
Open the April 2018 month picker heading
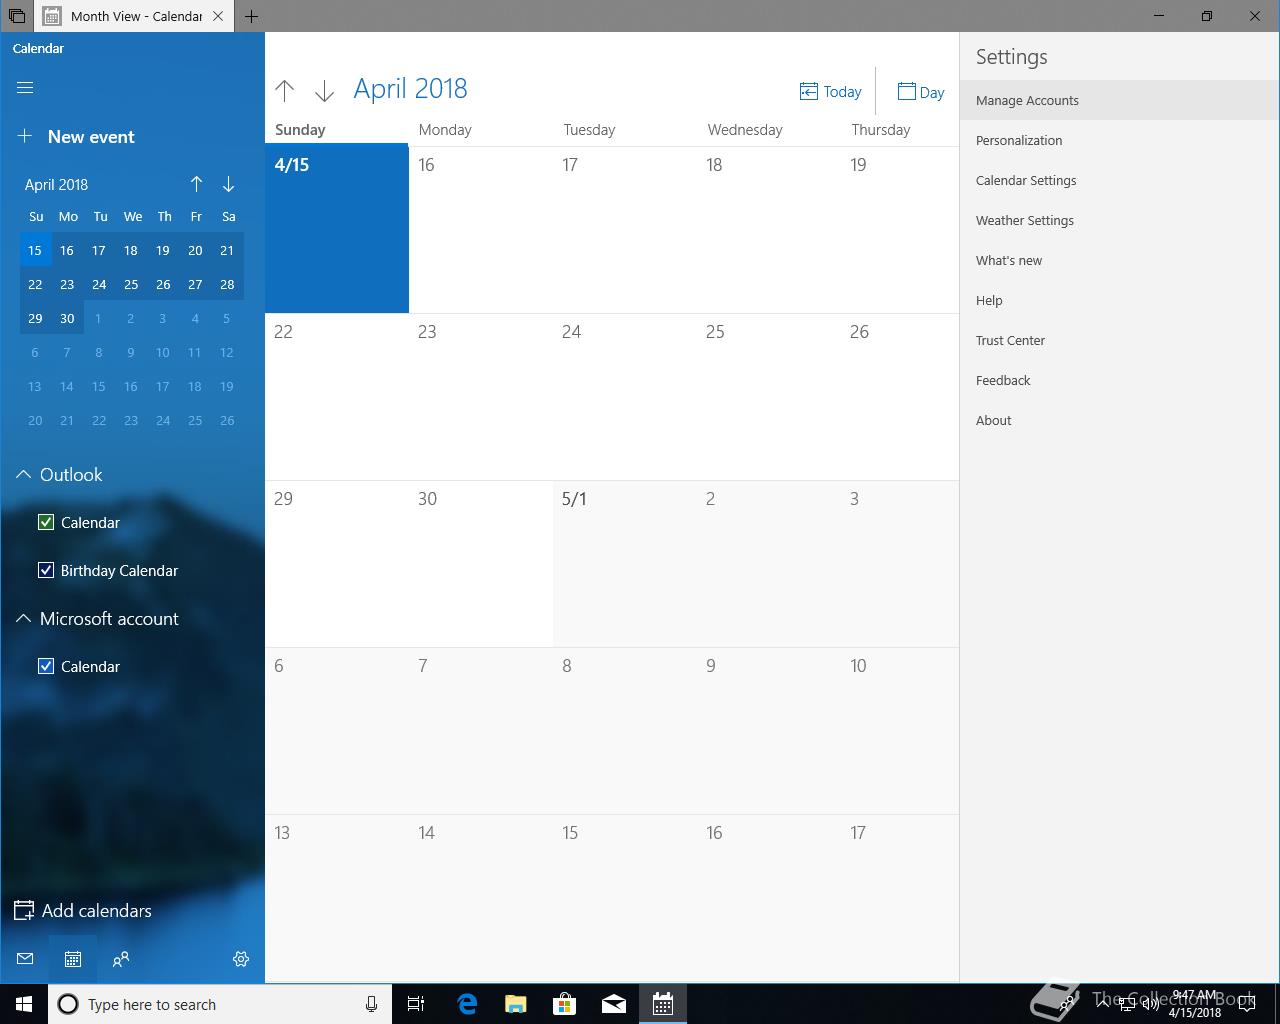tap(410, 89)
